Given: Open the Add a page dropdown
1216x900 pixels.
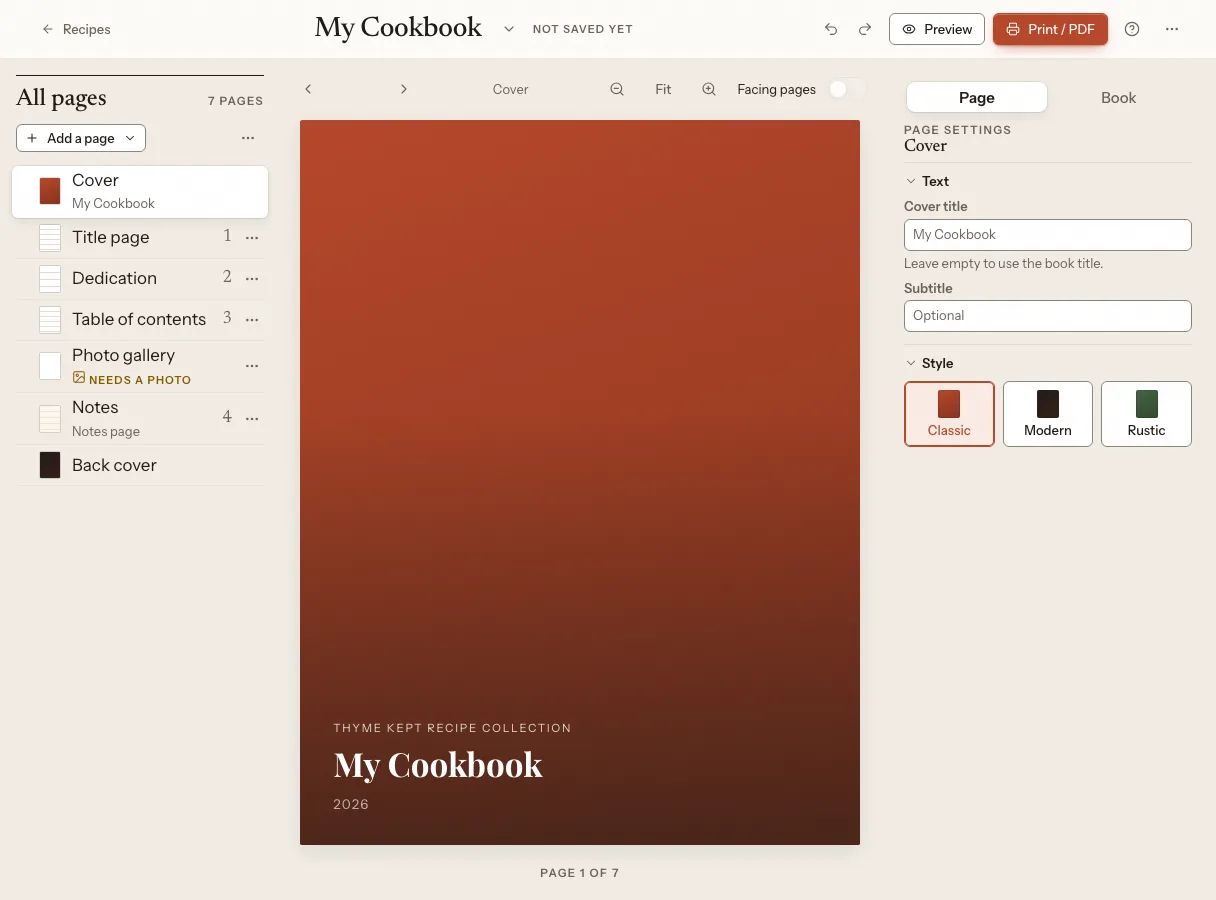Looking at the screenshot, I should pos(81,138).
